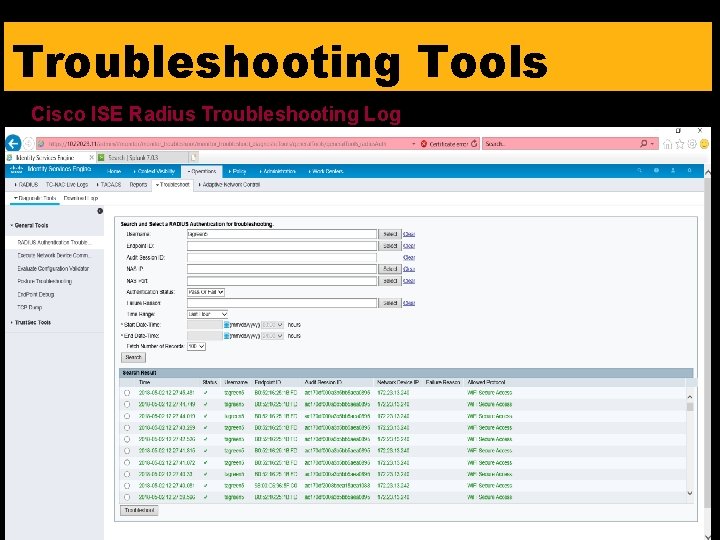
Task: Open the Home menu in ISE
Action: pos(114,171)
